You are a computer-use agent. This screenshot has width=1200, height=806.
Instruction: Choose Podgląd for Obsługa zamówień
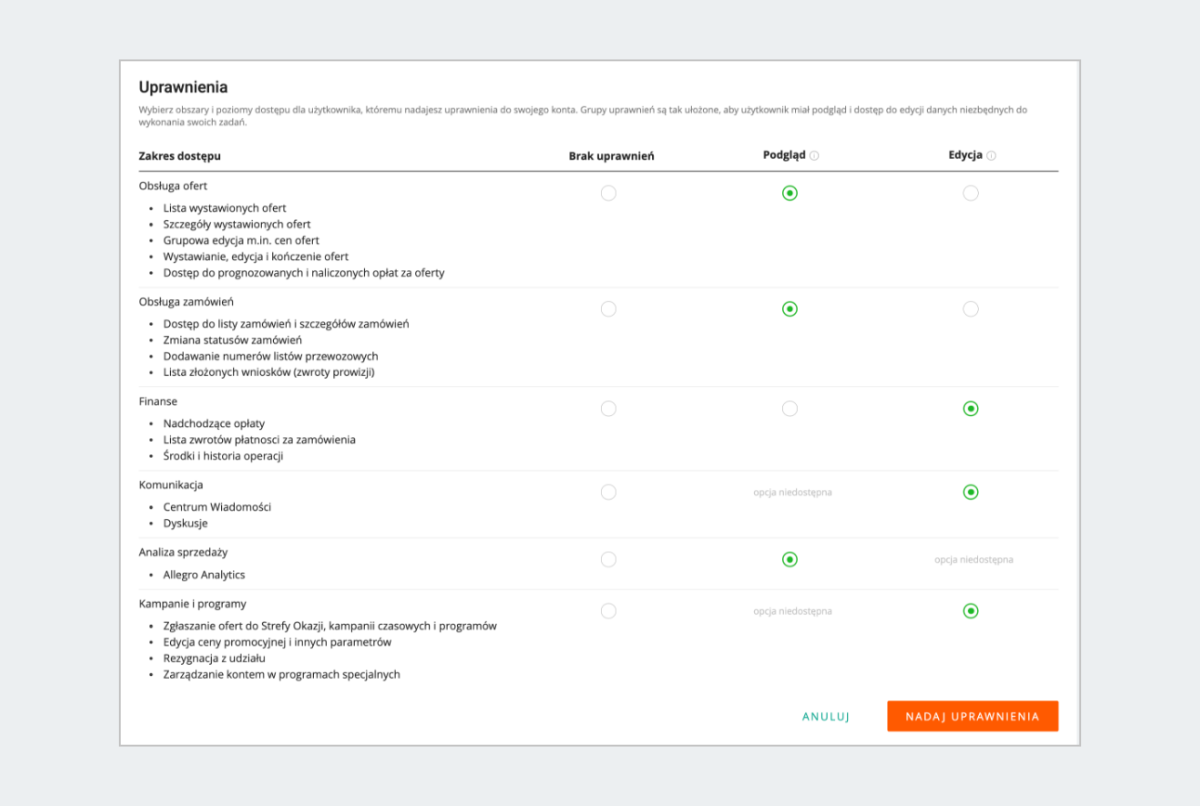click(790, 309)
